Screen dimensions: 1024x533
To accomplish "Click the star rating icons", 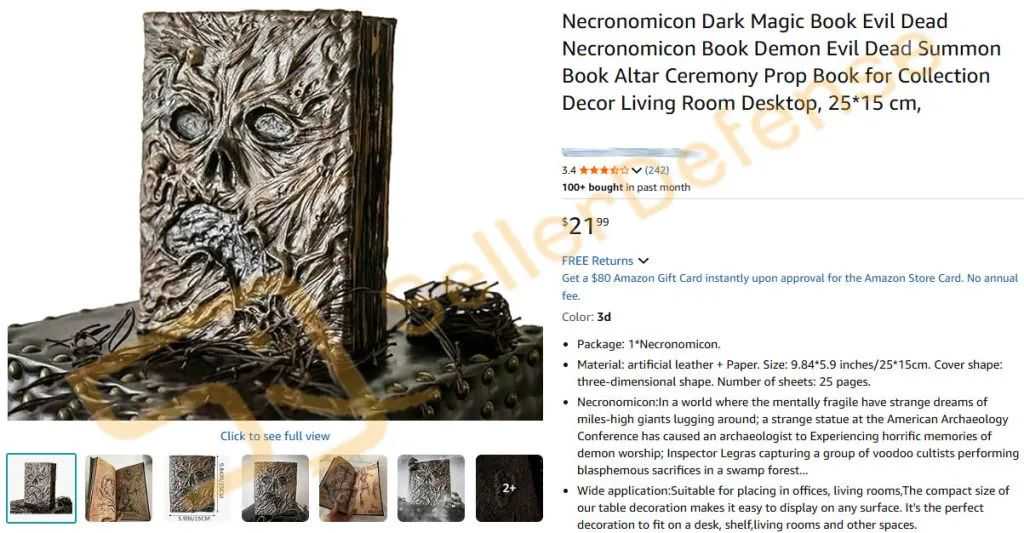I will pyautogui.click(x=603, y=170).
